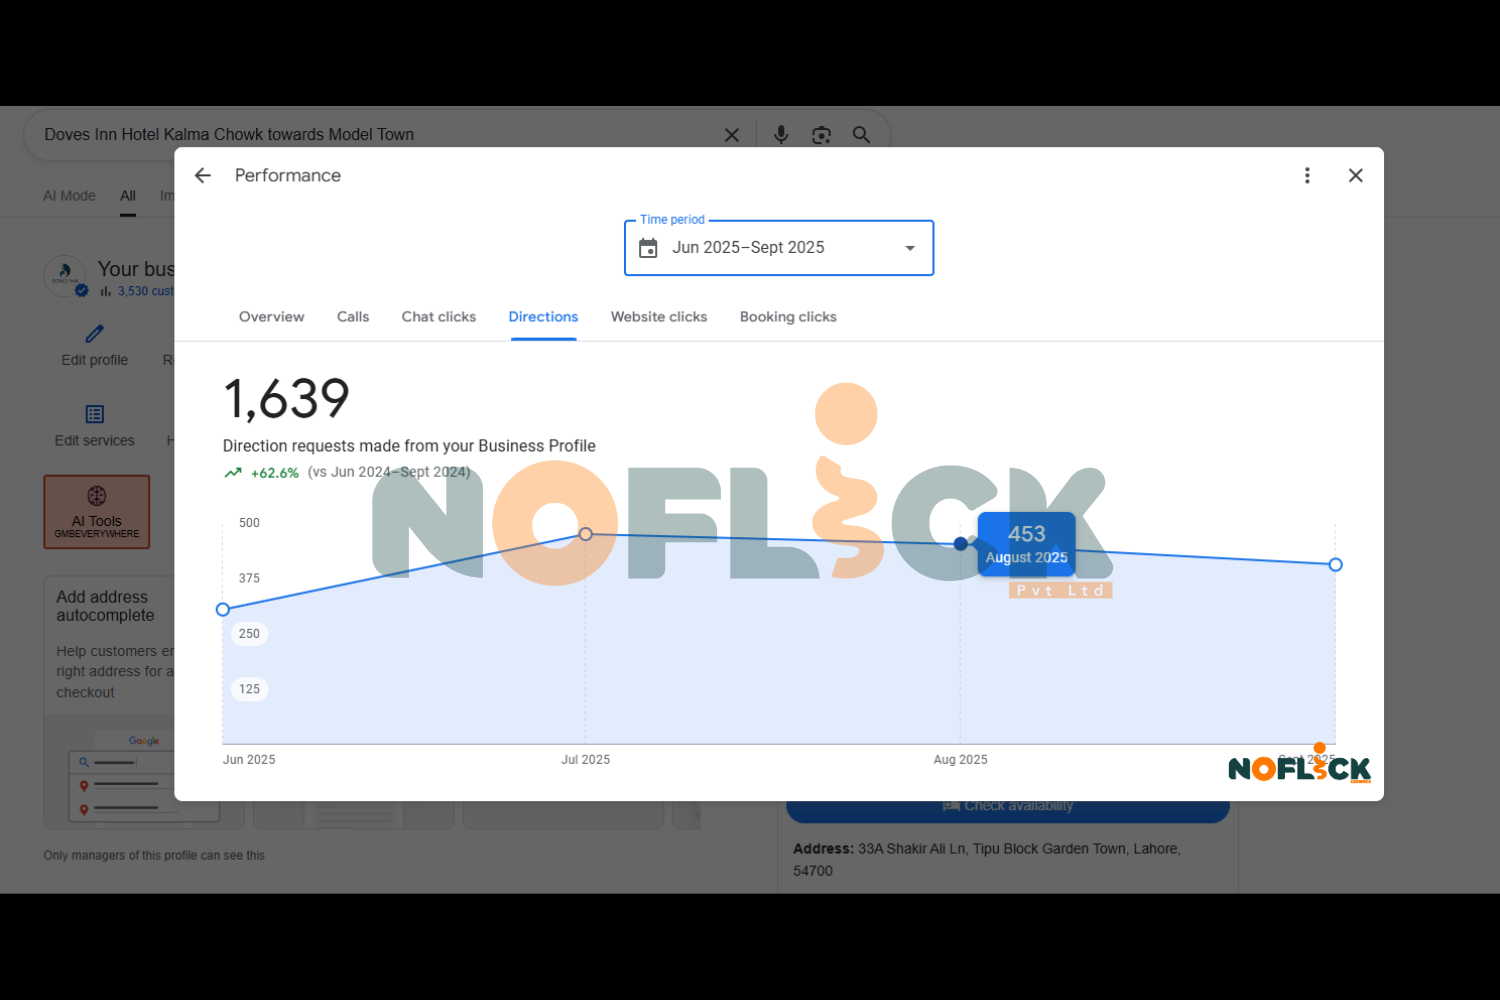This screenshot has height=1000, width=1500.
Task: Open Google Lens image search icon
Action: tap(821, 135)
